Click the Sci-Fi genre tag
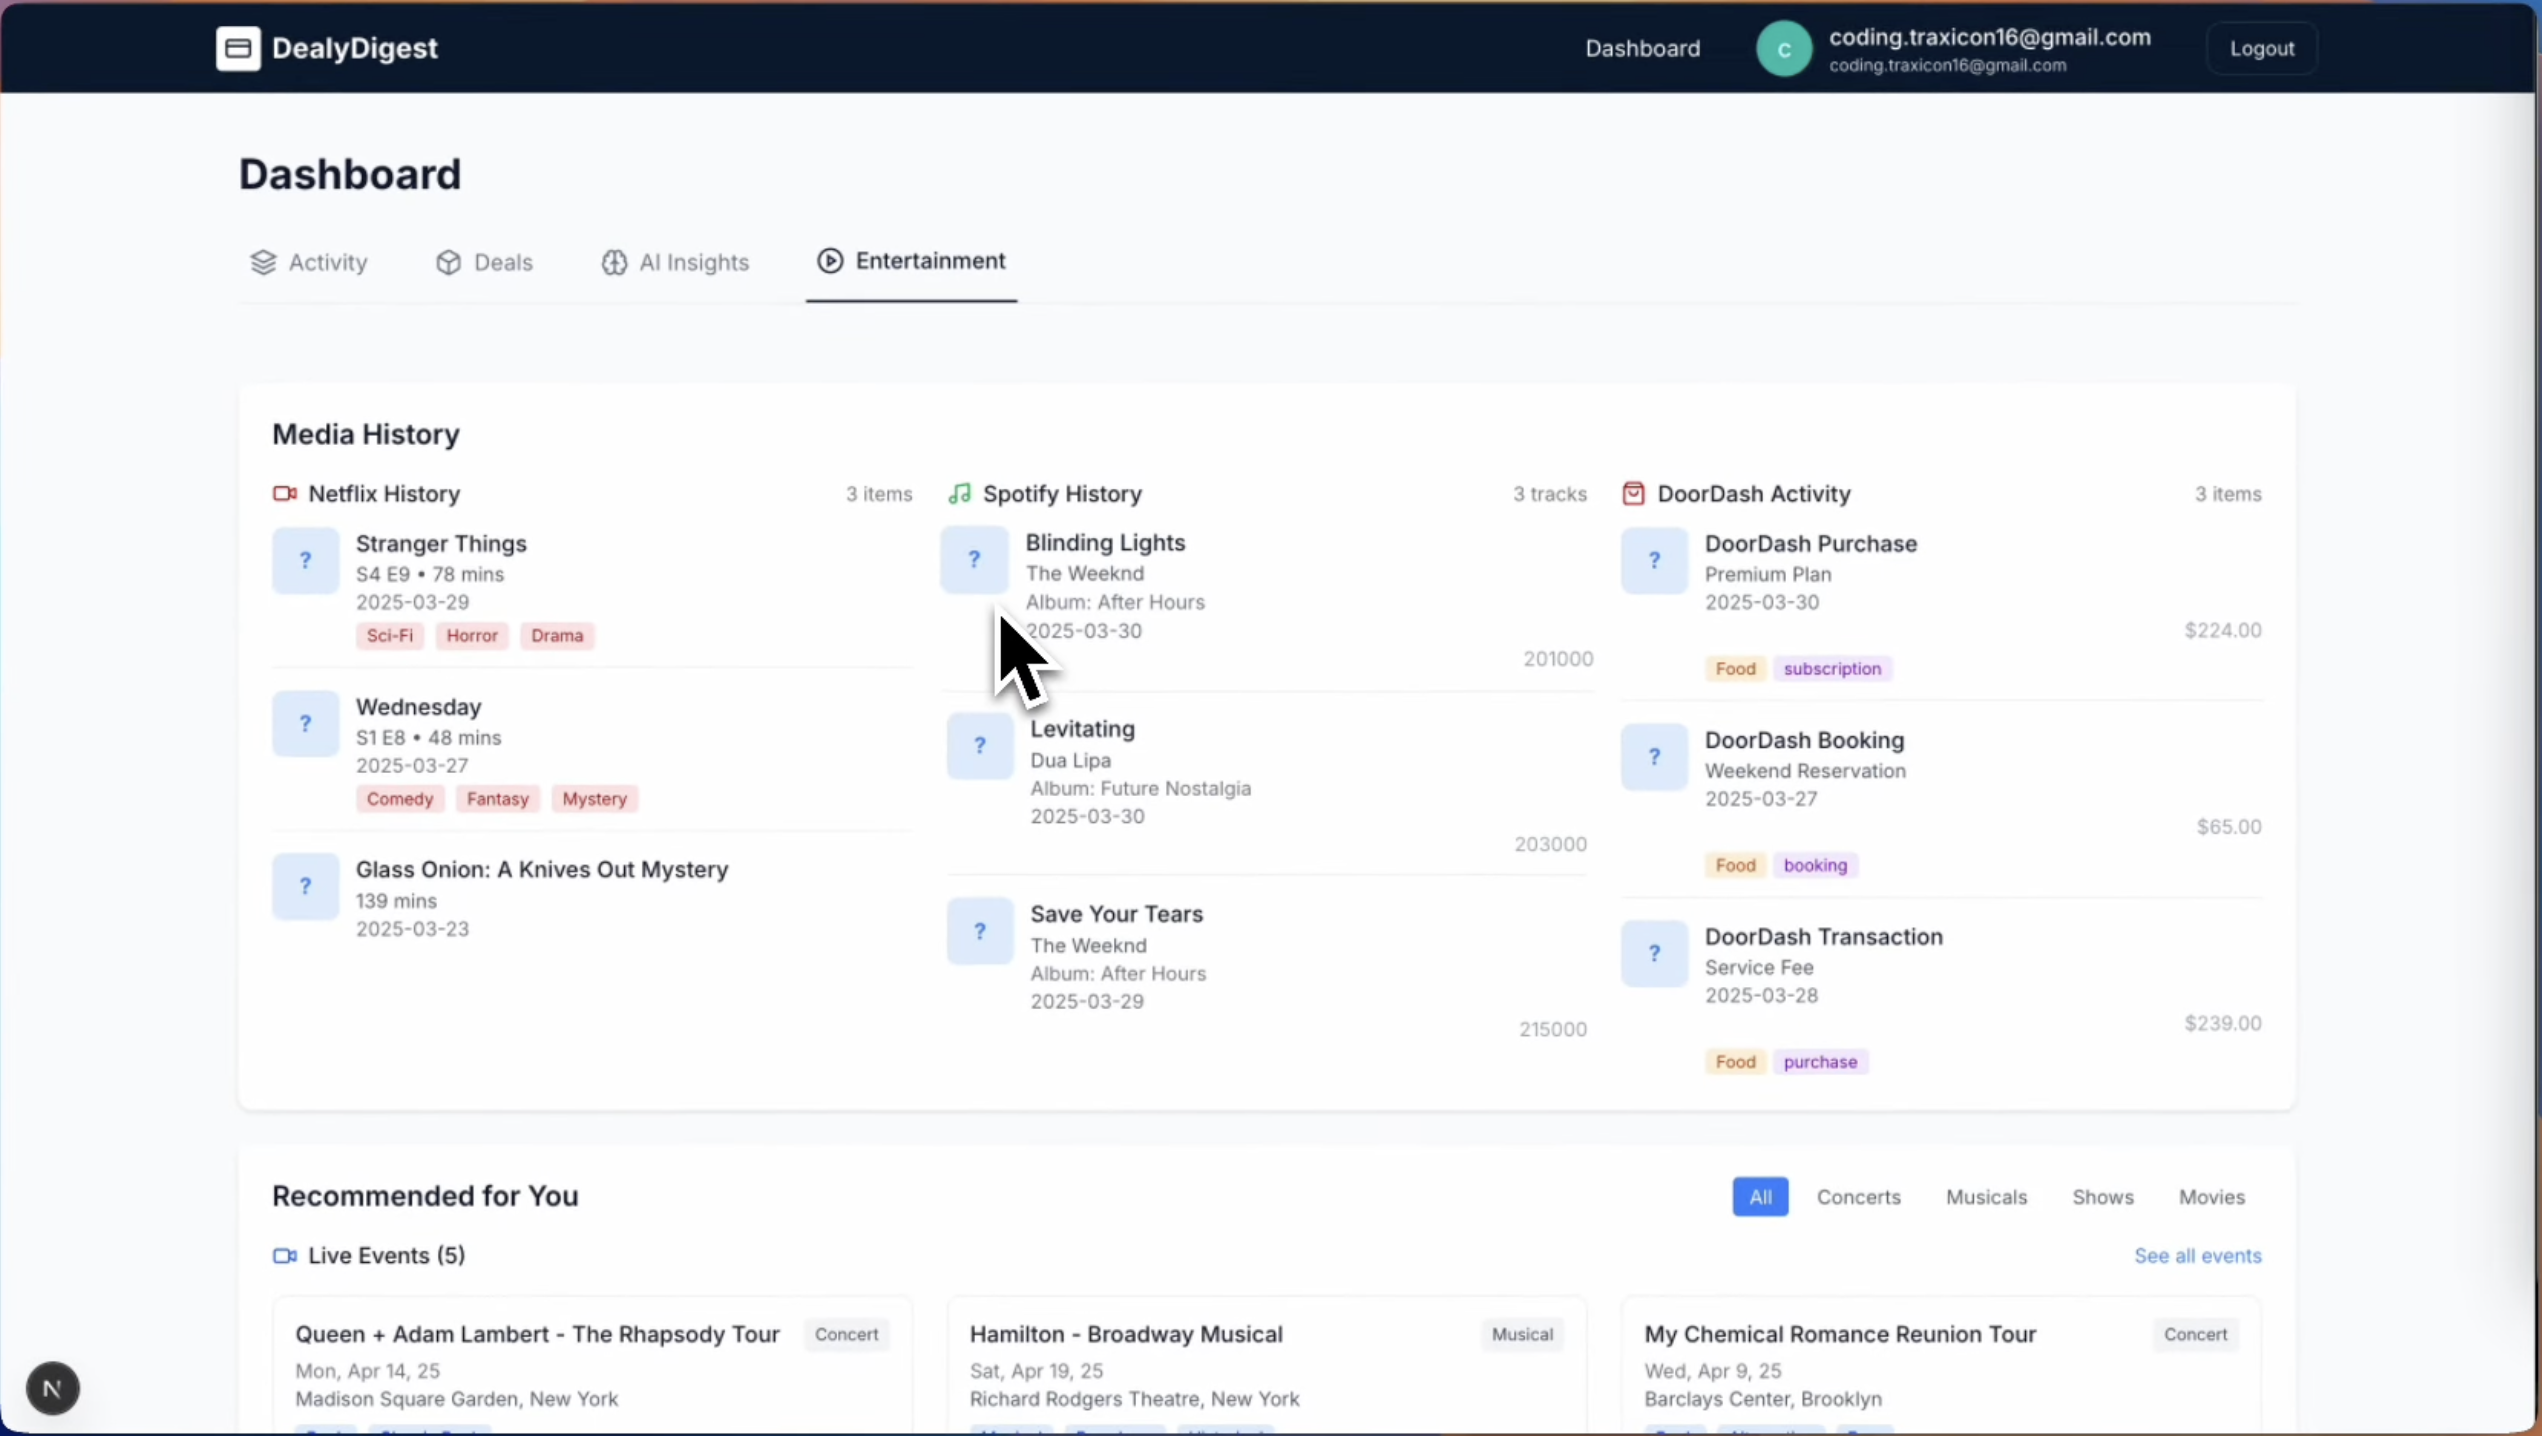Viewport: 2542px width, 1436px height. click(x=390, y=636)
